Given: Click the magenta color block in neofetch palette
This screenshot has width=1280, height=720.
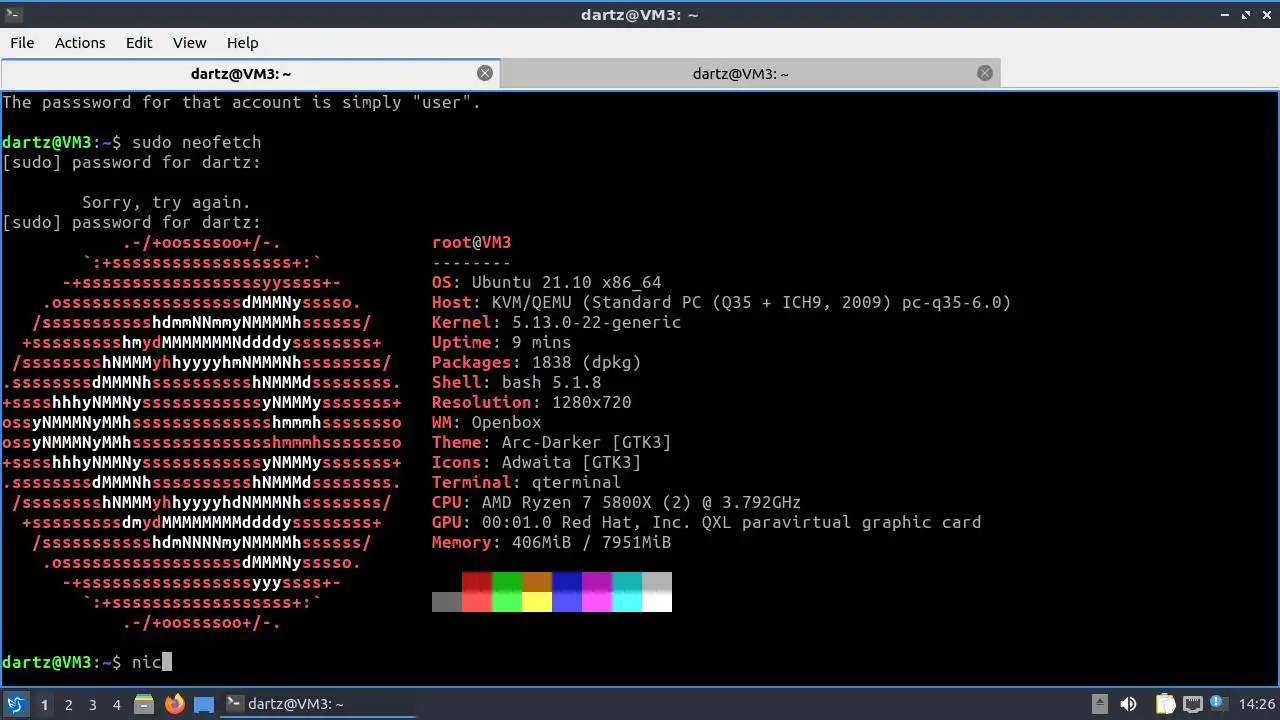Looking at the screenshot, I should coord(597,592).
